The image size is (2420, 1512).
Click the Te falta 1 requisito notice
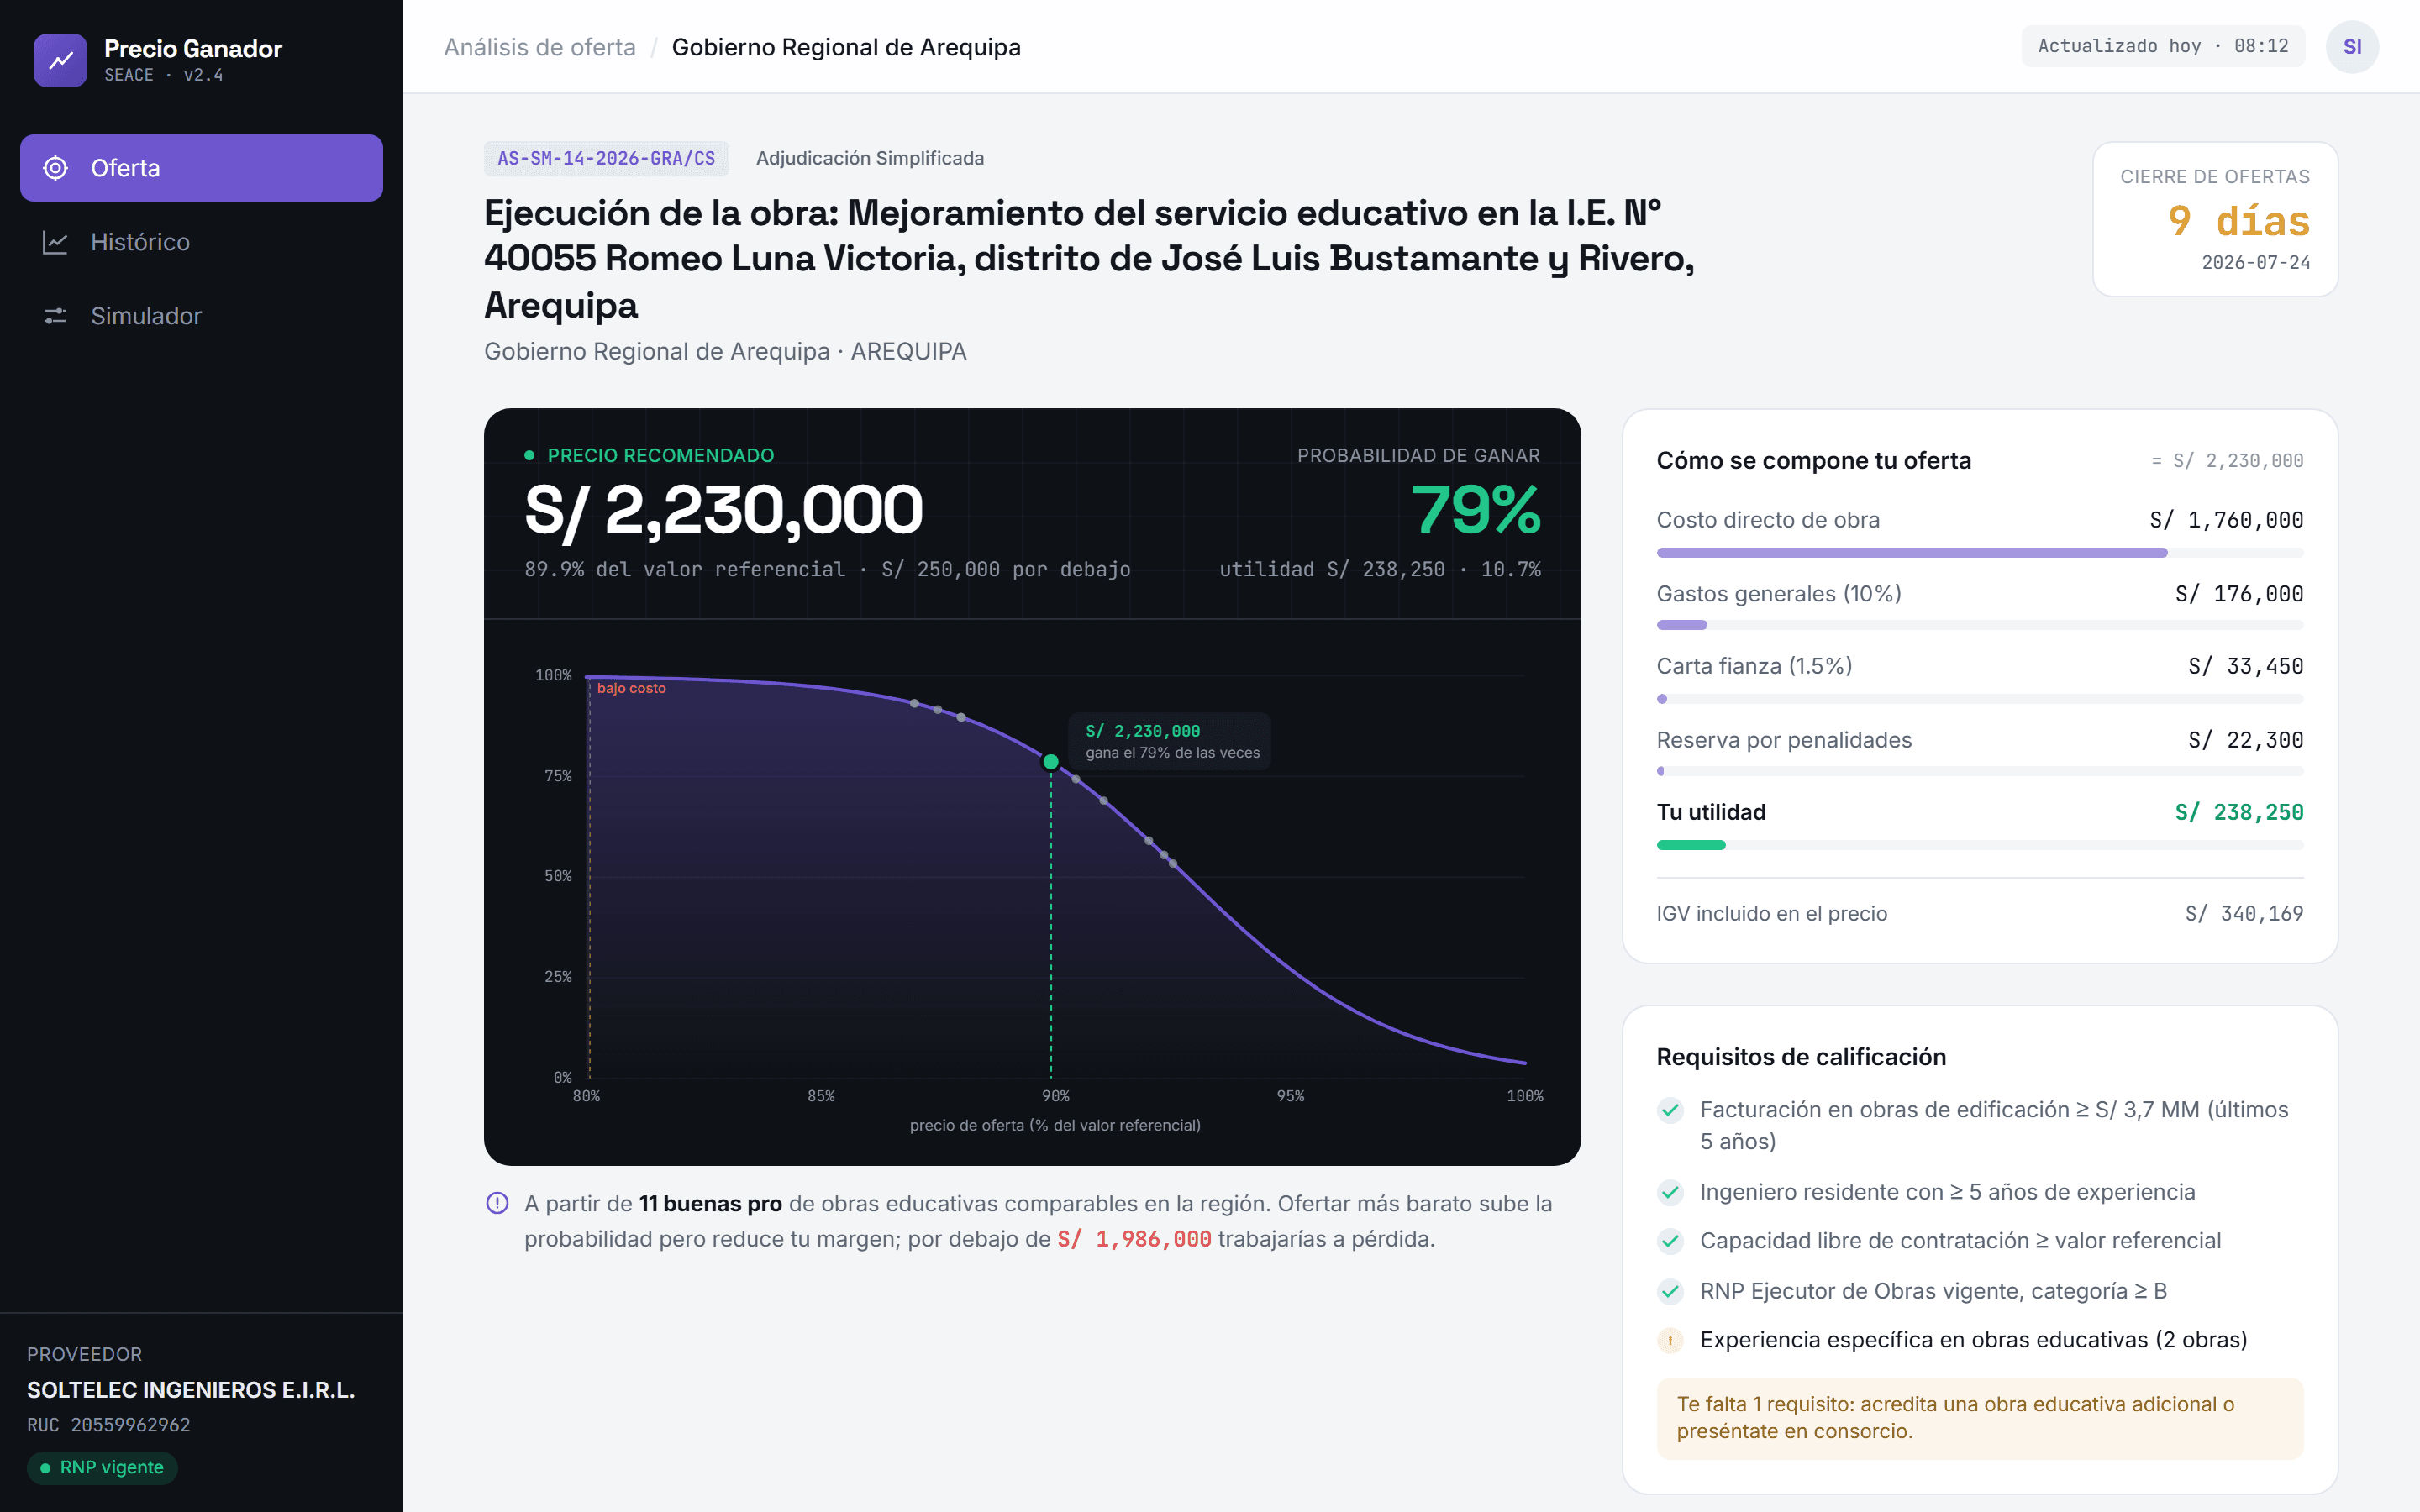[1980, 1418]
